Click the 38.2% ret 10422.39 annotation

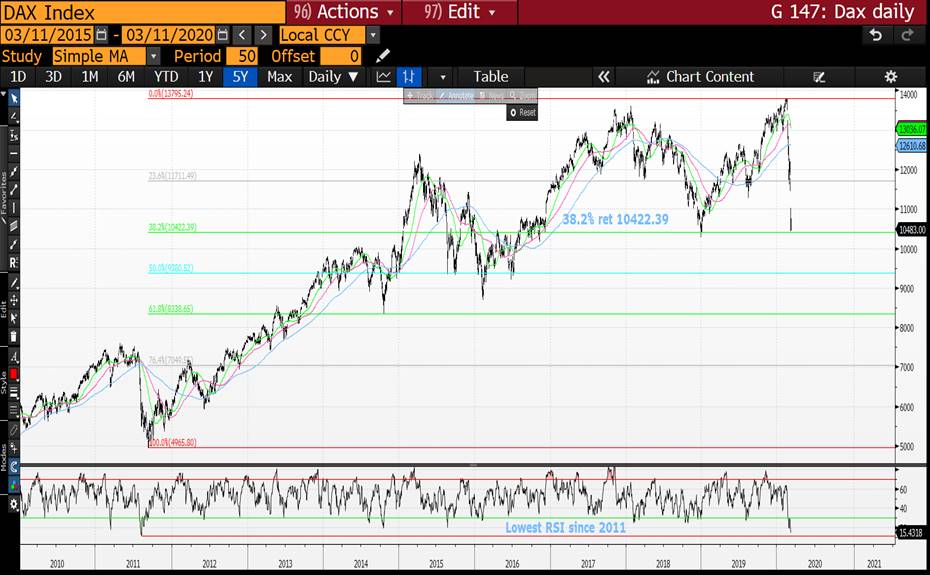click(615, 219)
